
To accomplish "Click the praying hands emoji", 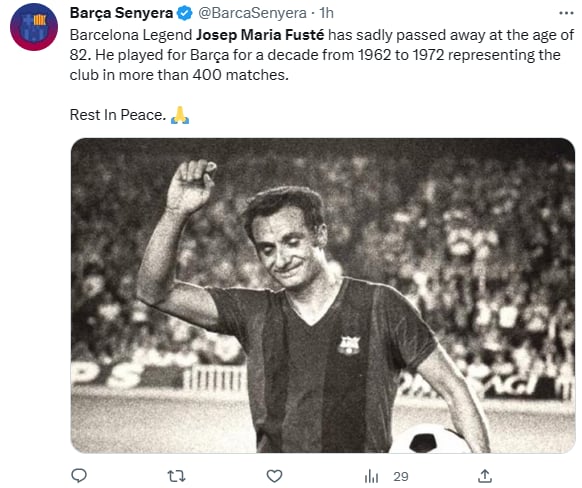I will 180,115.
